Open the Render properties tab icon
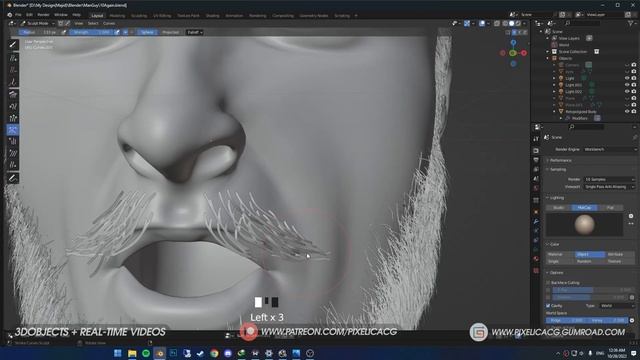This screenshot has width=640, height=360. (x=536, y=150)
